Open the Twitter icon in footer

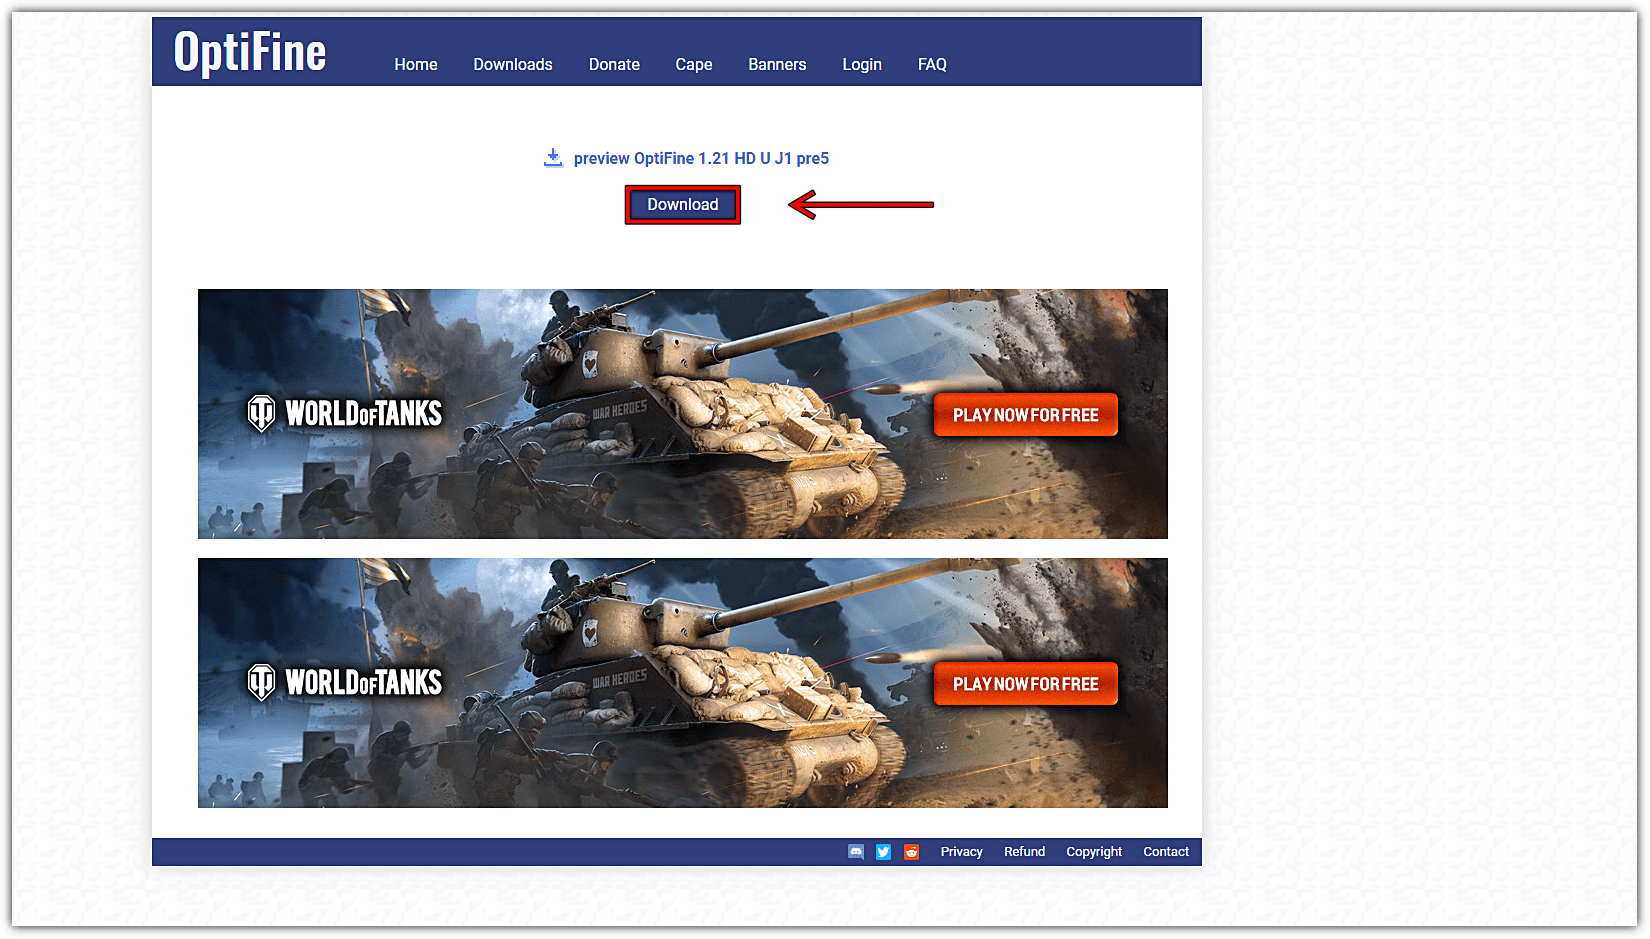point(884,852)
